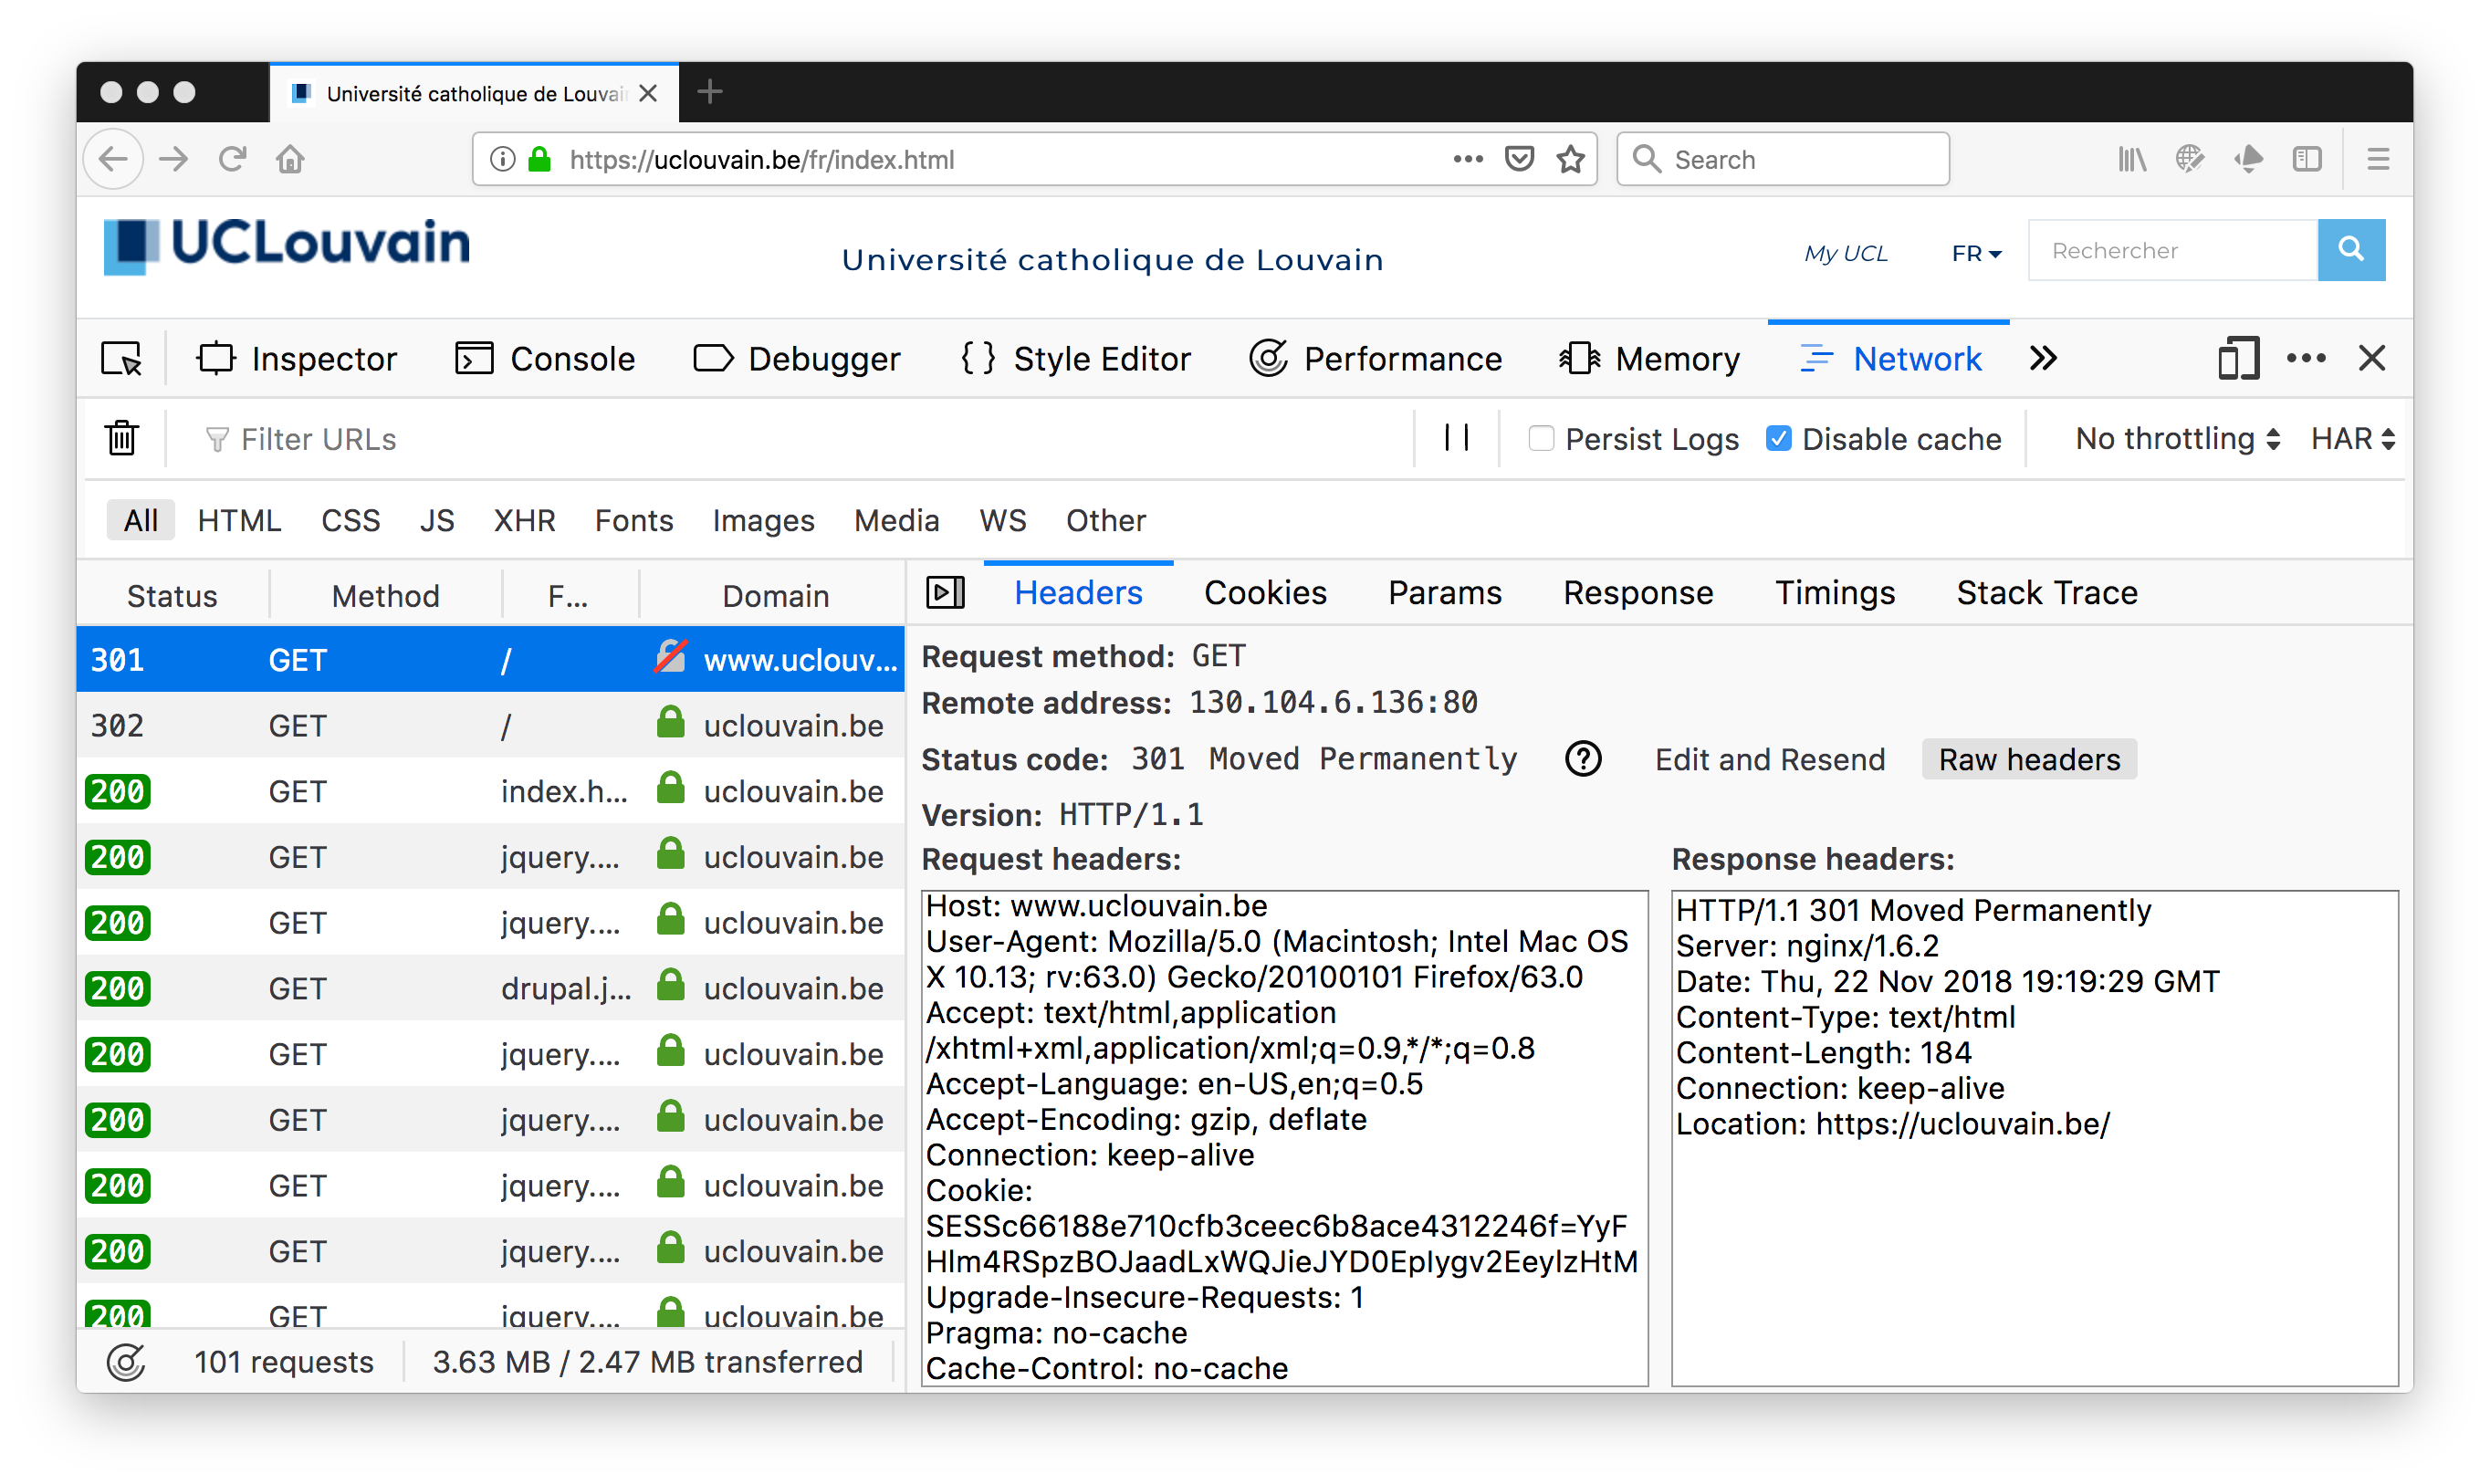Show more devtools panels chevron
2490x1484 pixels.
pyautogui.click(x=2043, y=358)
